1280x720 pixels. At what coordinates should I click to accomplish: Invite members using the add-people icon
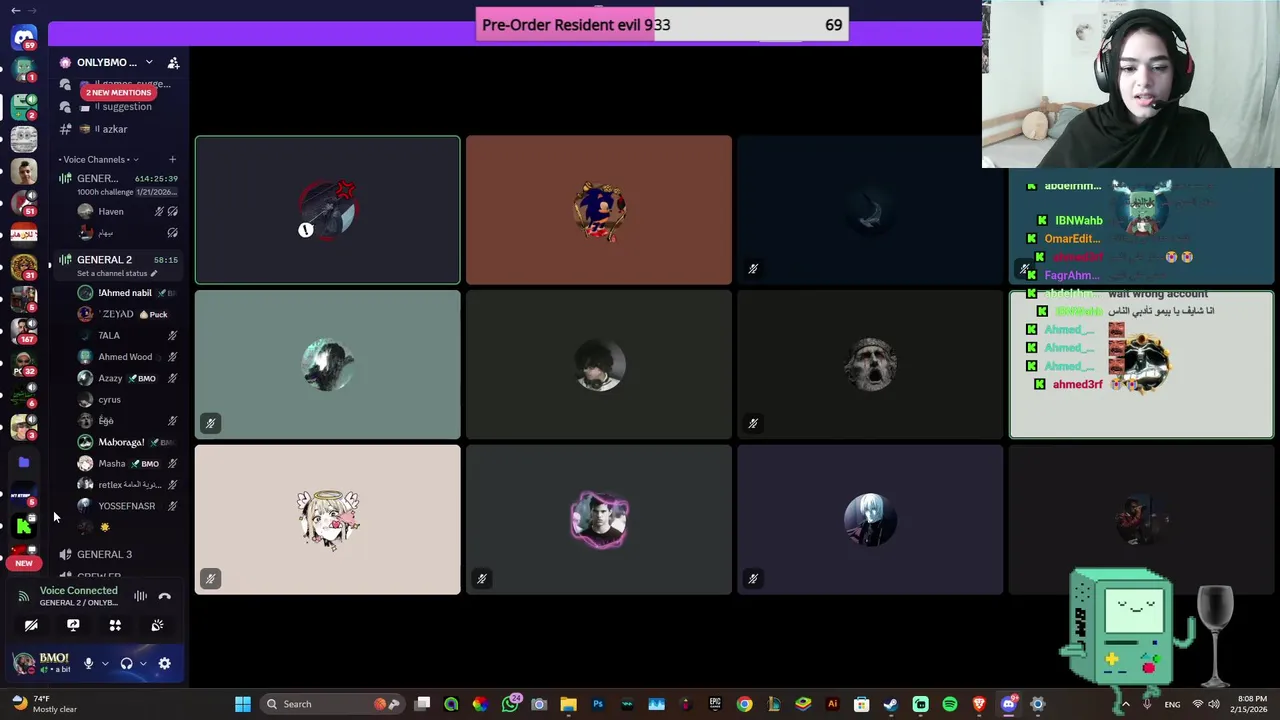click(173, 63)
